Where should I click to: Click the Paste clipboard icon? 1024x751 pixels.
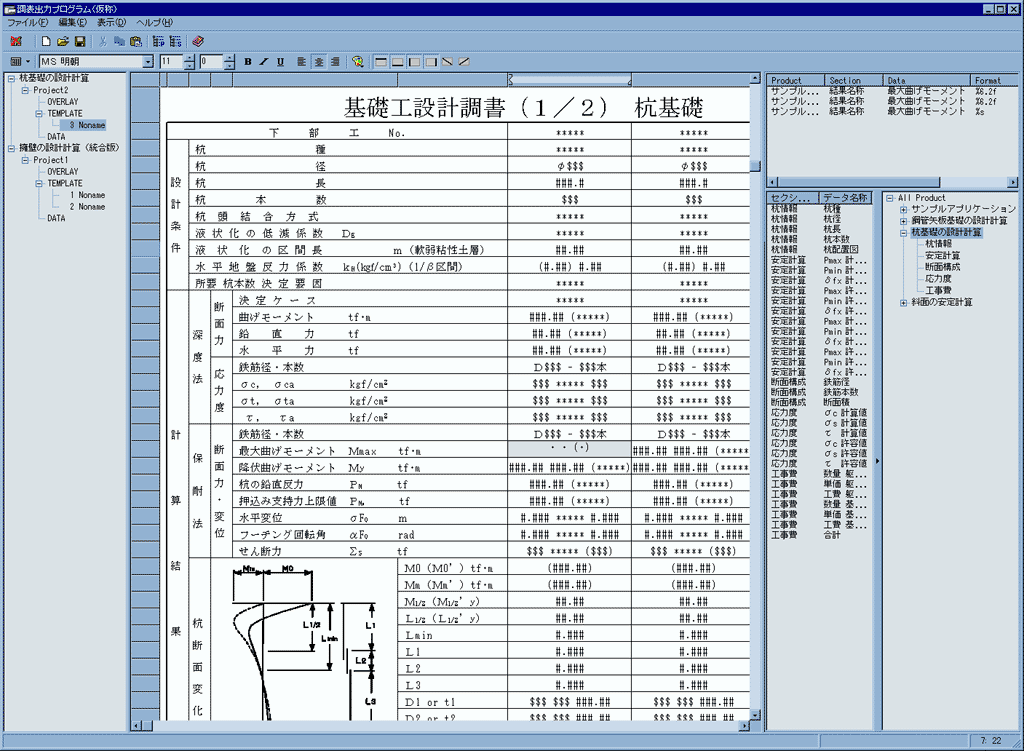click(135, 42)
